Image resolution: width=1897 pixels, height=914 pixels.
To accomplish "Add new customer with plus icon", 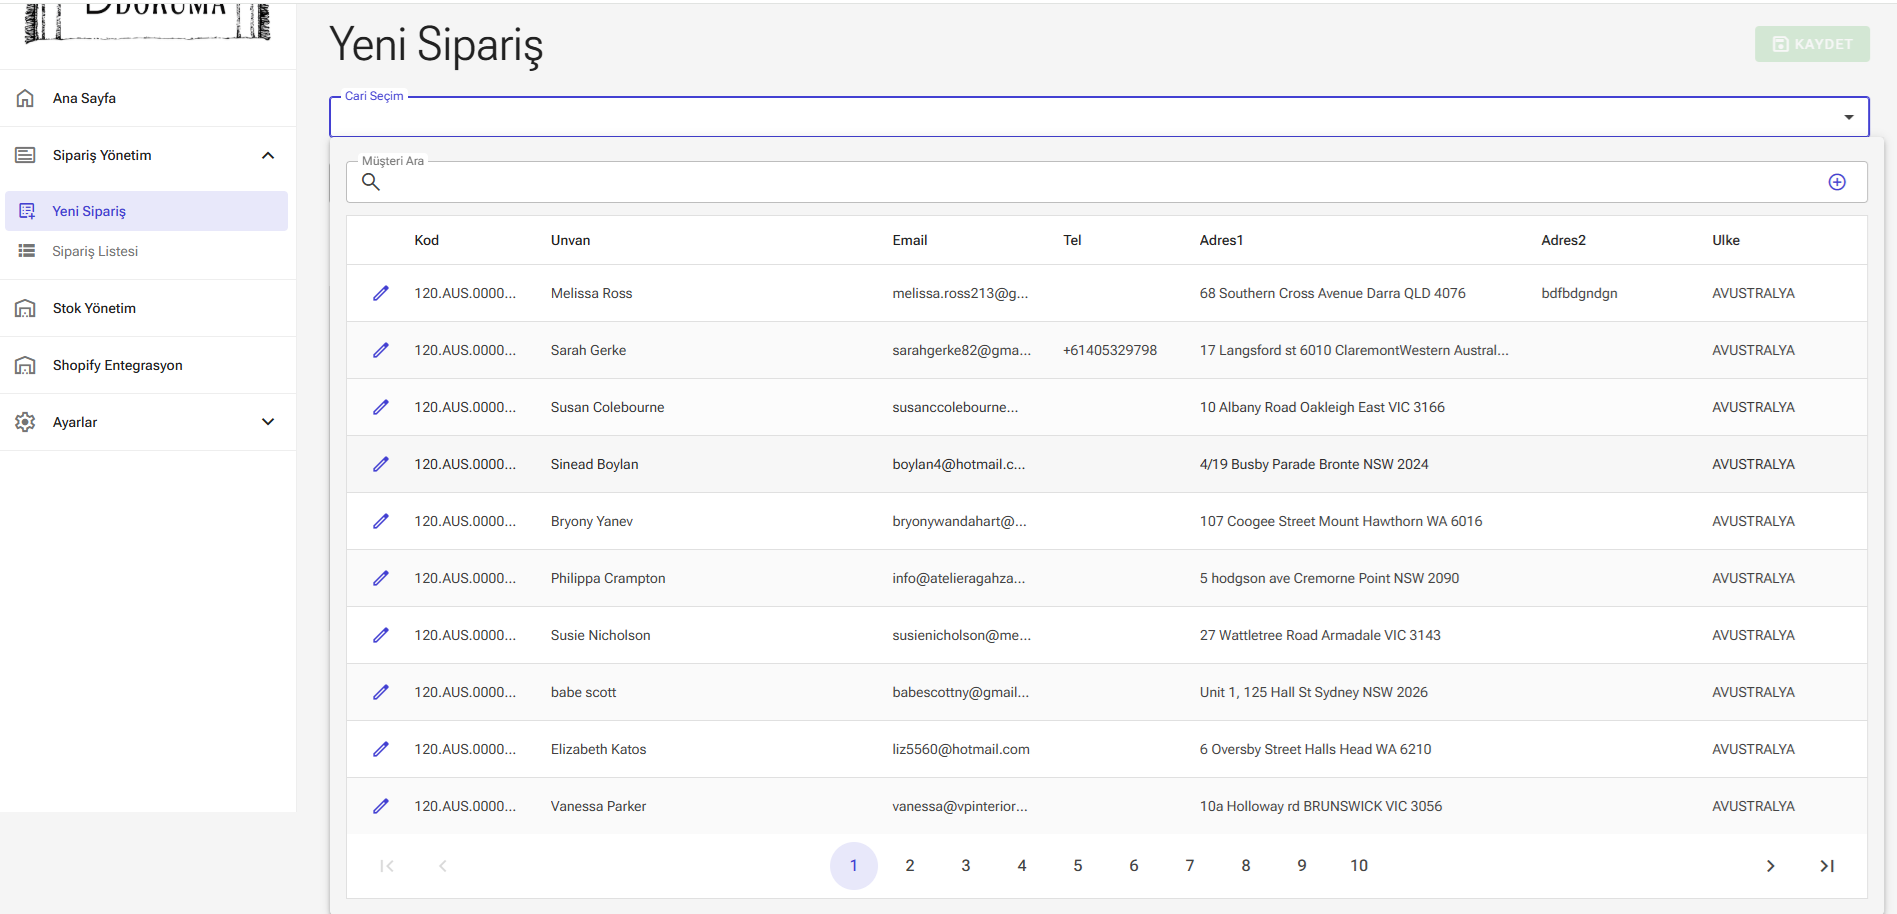I will click(1836, 182).
